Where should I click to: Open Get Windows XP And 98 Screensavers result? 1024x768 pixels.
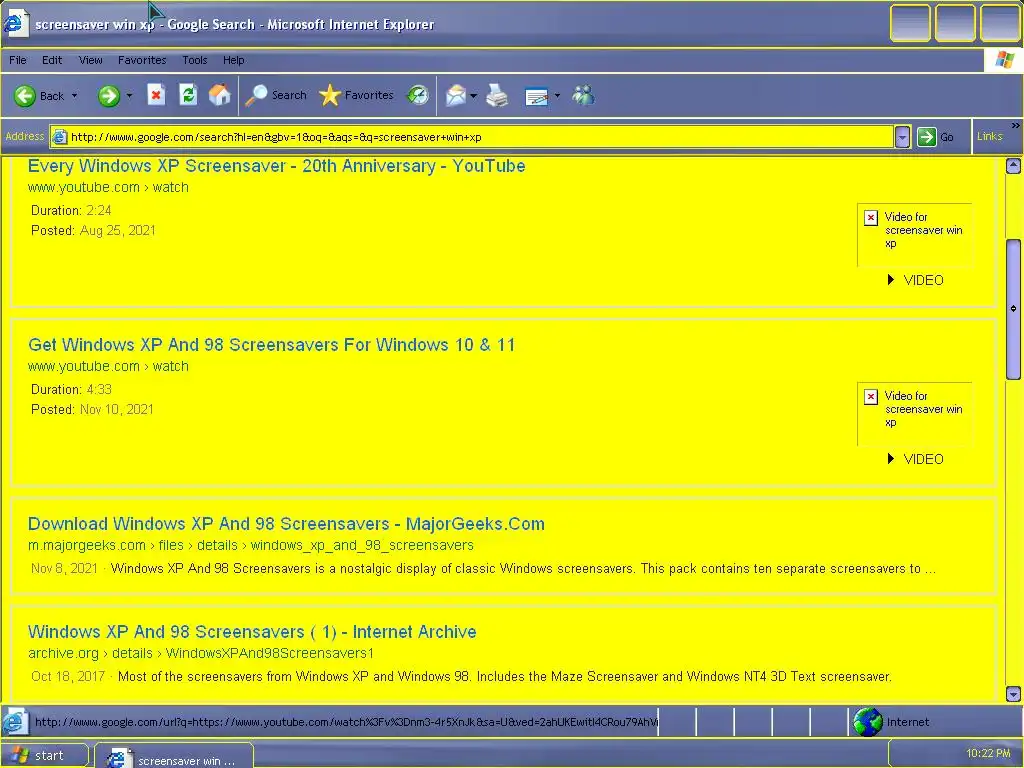pyautogui.click(x=272, y=345)
